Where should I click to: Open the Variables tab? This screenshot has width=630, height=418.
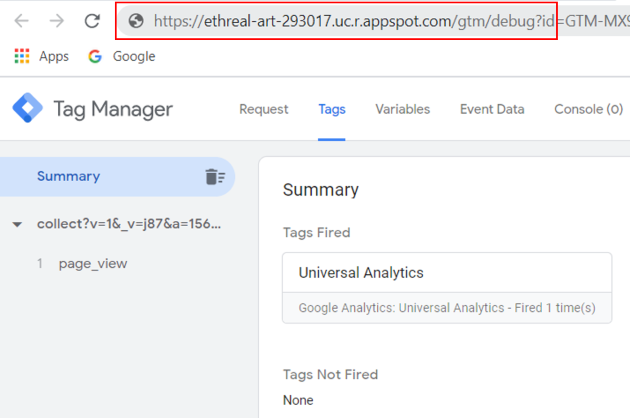403,109
